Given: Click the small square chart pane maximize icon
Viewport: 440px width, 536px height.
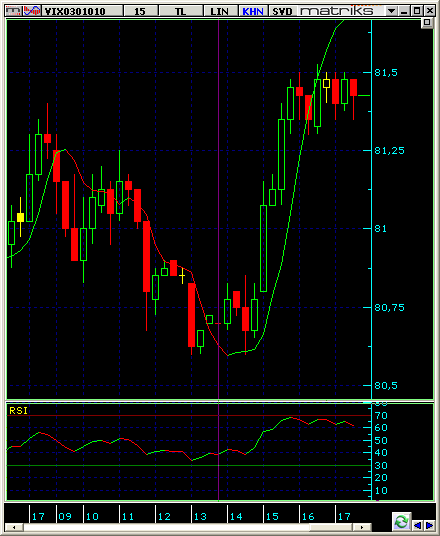Looking at the screenshot, I should click(x=427, y=23).
